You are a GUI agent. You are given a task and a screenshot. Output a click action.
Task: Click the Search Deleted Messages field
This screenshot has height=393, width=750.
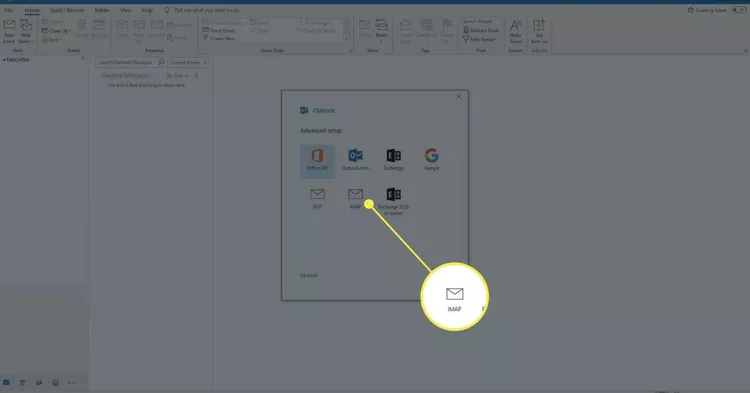tap(126, 62)
